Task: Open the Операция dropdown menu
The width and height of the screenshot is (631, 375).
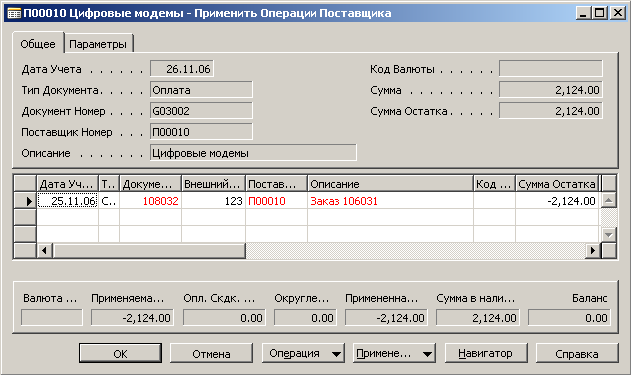Action: (303, 353)
